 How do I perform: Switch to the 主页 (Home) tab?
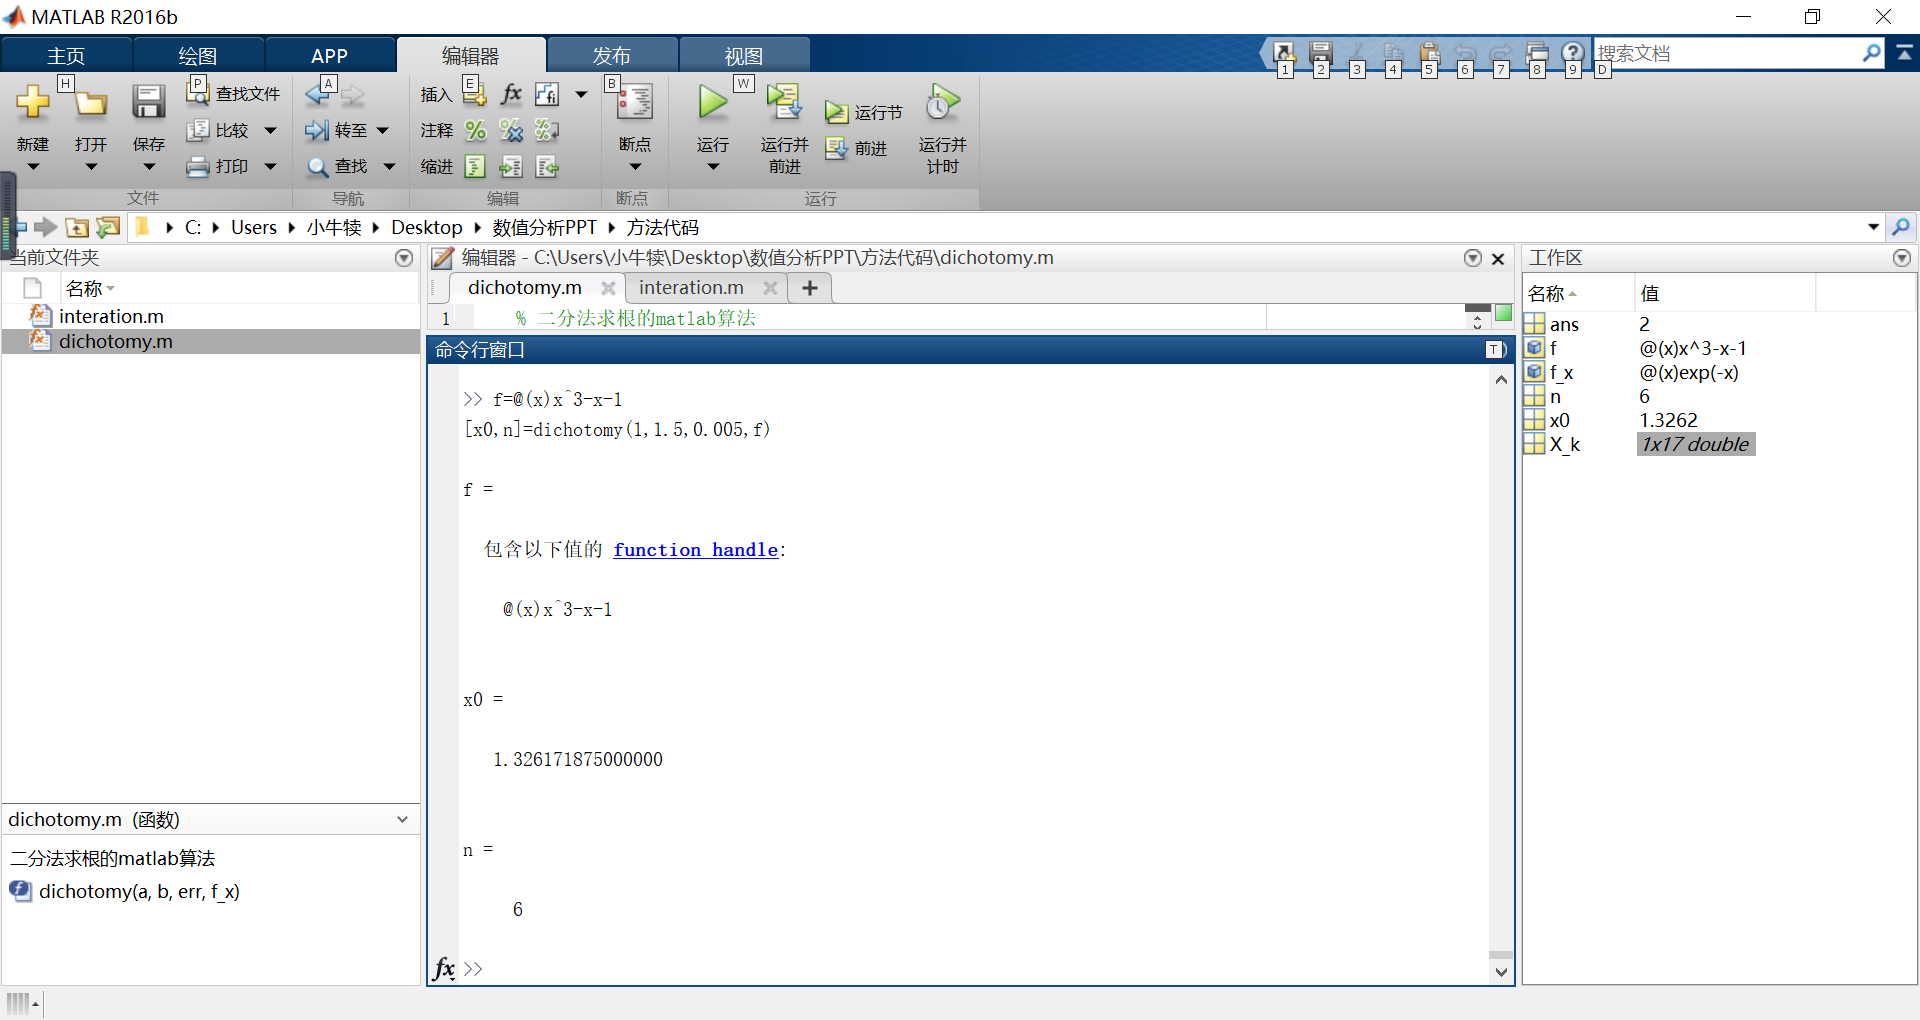(x=66, y=56)
